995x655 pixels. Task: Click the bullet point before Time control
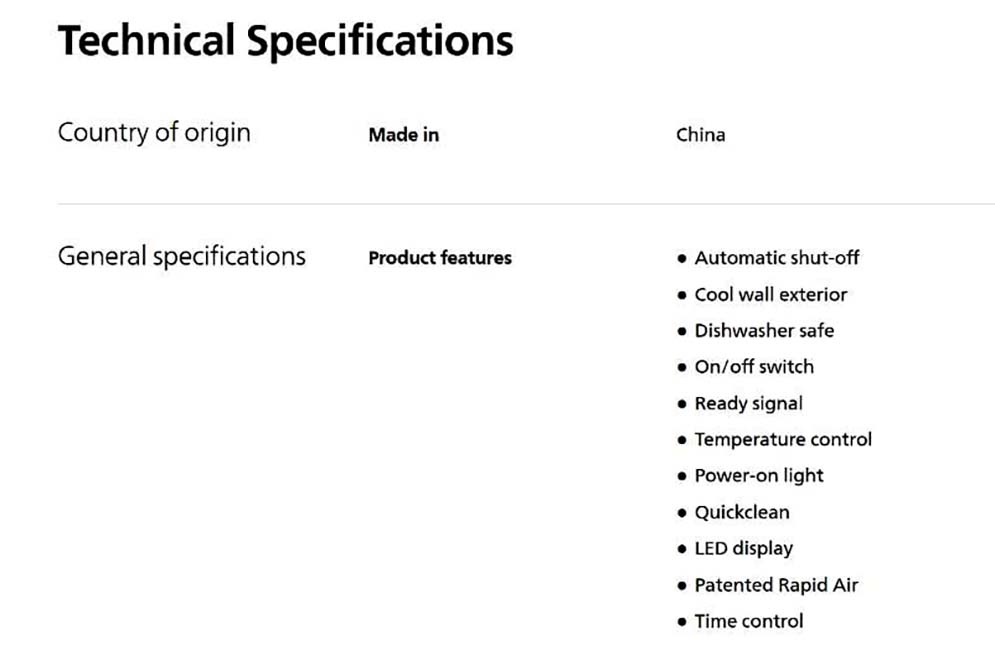[682, 622]
